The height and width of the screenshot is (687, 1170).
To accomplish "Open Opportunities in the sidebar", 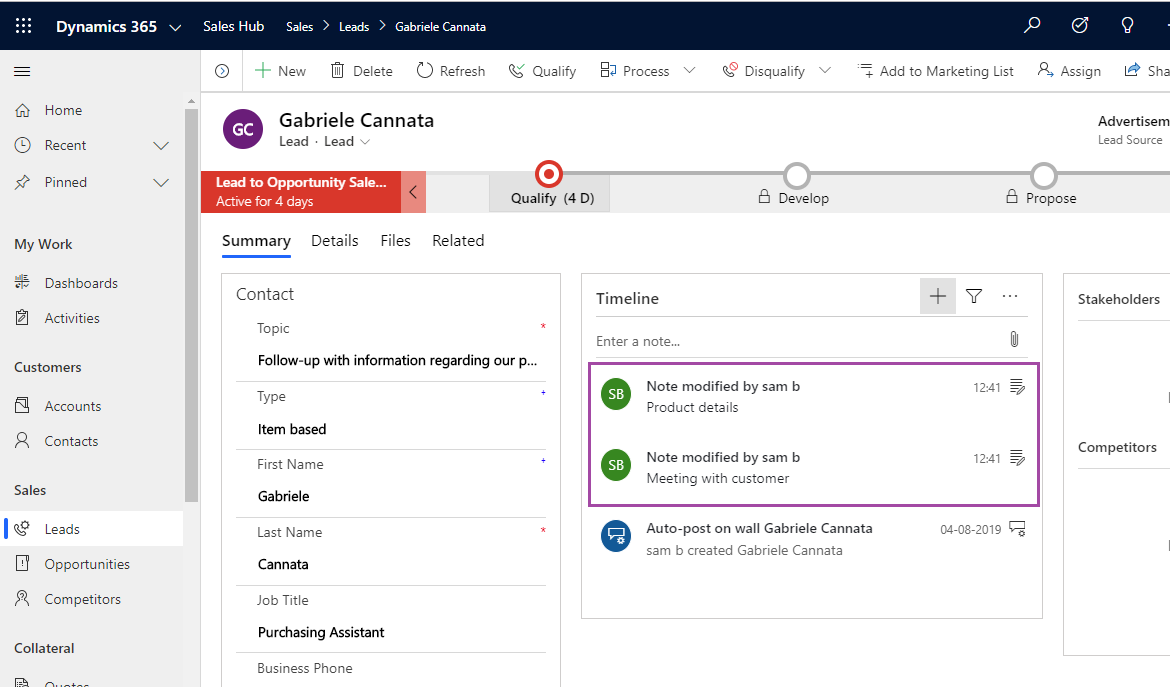I will pyautogui.click(x=87, y=564).
